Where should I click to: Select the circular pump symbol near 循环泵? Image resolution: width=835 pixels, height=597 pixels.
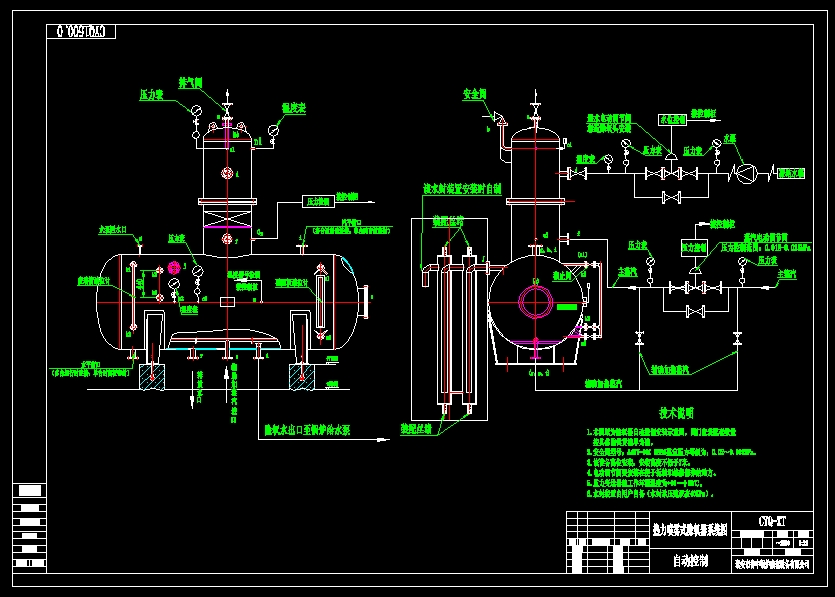coord(746,174)
